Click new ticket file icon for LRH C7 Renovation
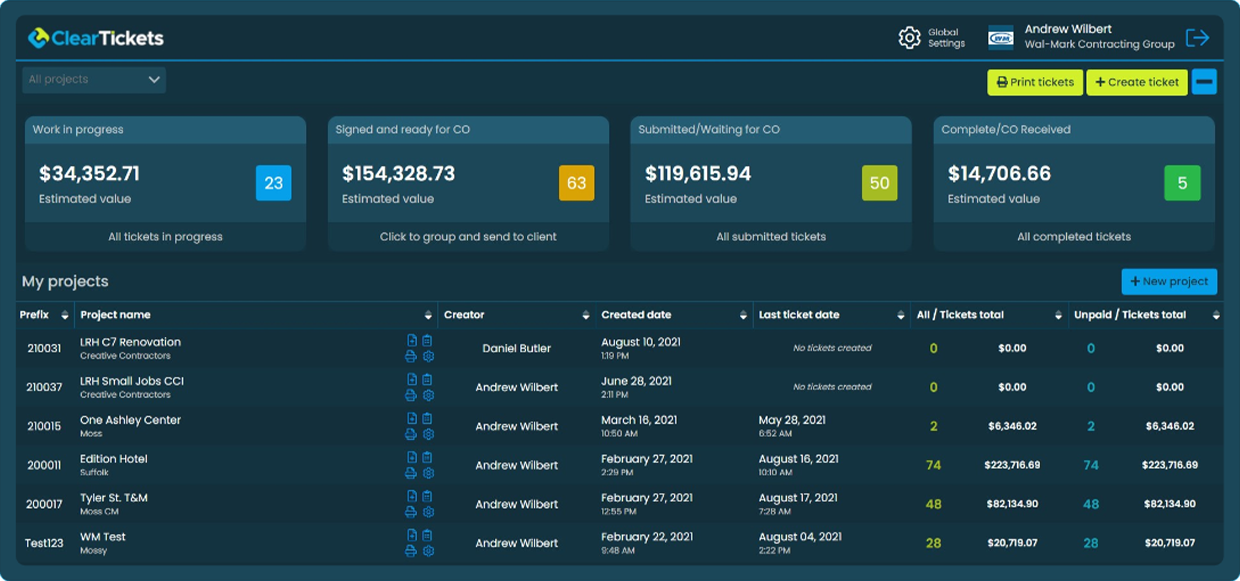Screen dimensions: 1240x581 click(x=412, y=341)
